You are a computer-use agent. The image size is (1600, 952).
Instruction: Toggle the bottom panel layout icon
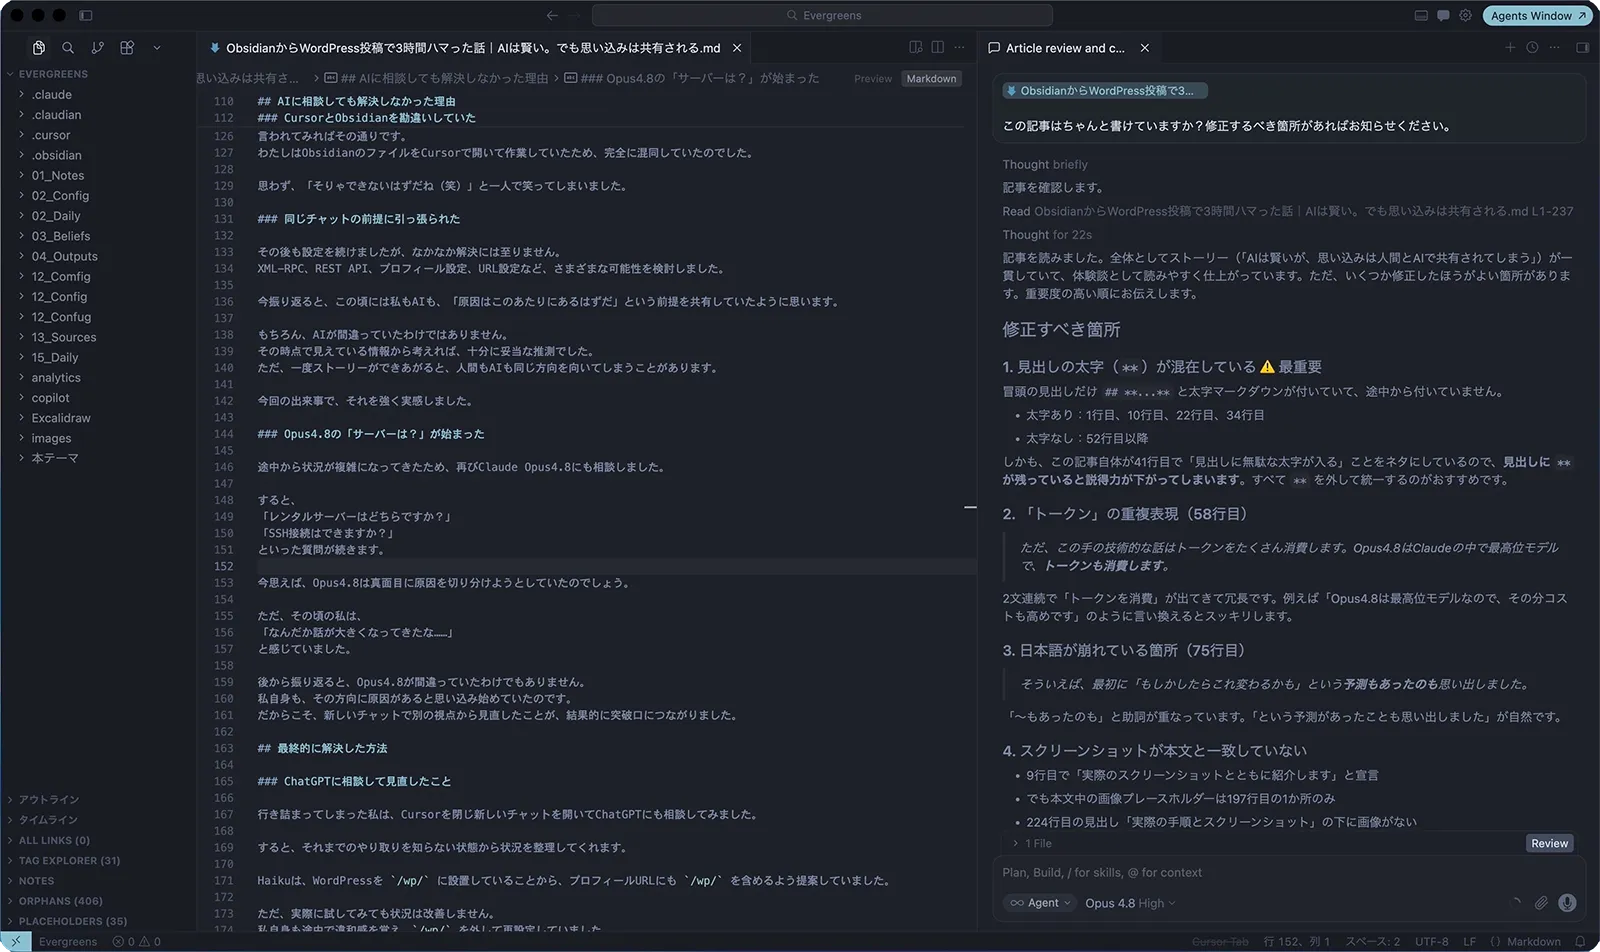click(1421, 15)
